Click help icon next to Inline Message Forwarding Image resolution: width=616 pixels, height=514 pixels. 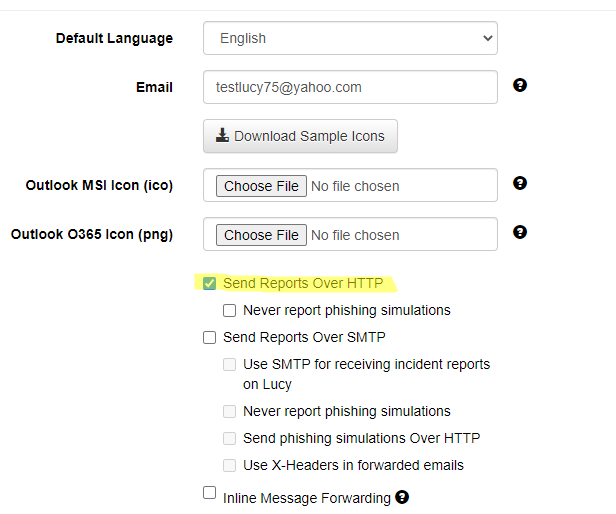click(402, 497)
